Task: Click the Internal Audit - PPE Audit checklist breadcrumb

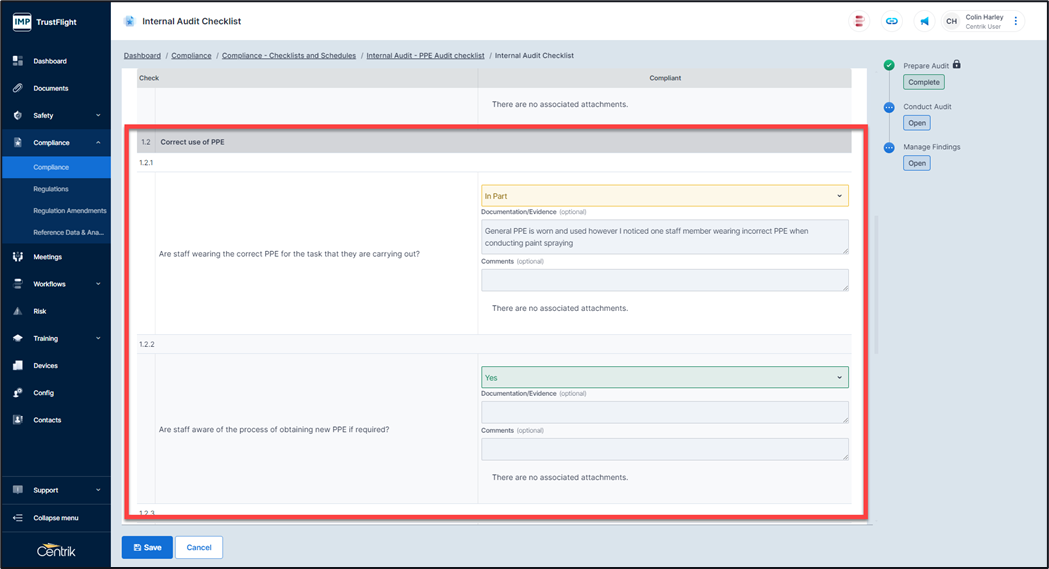Action: (425, 56)
